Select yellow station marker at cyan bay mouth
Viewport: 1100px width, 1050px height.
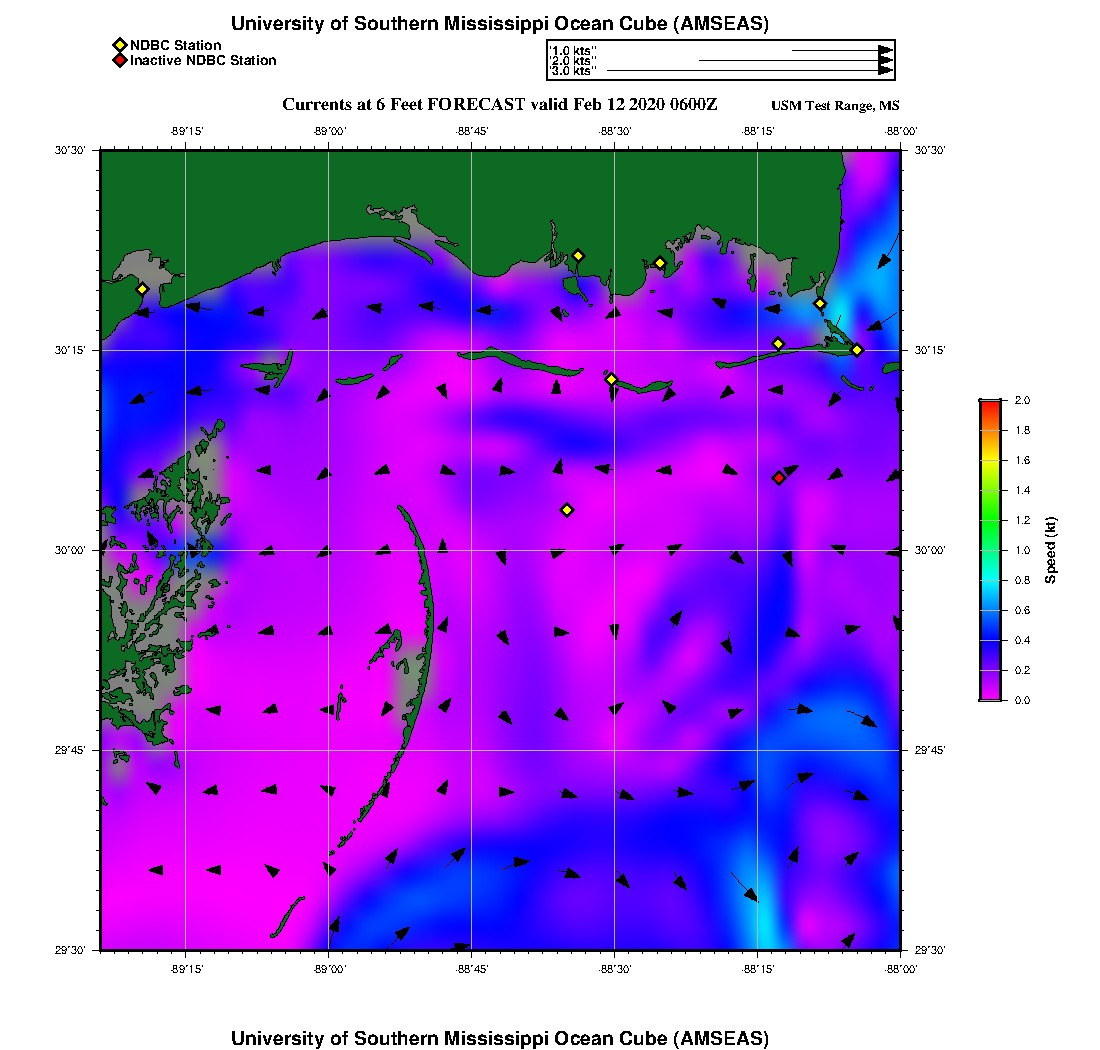point(819,304)
